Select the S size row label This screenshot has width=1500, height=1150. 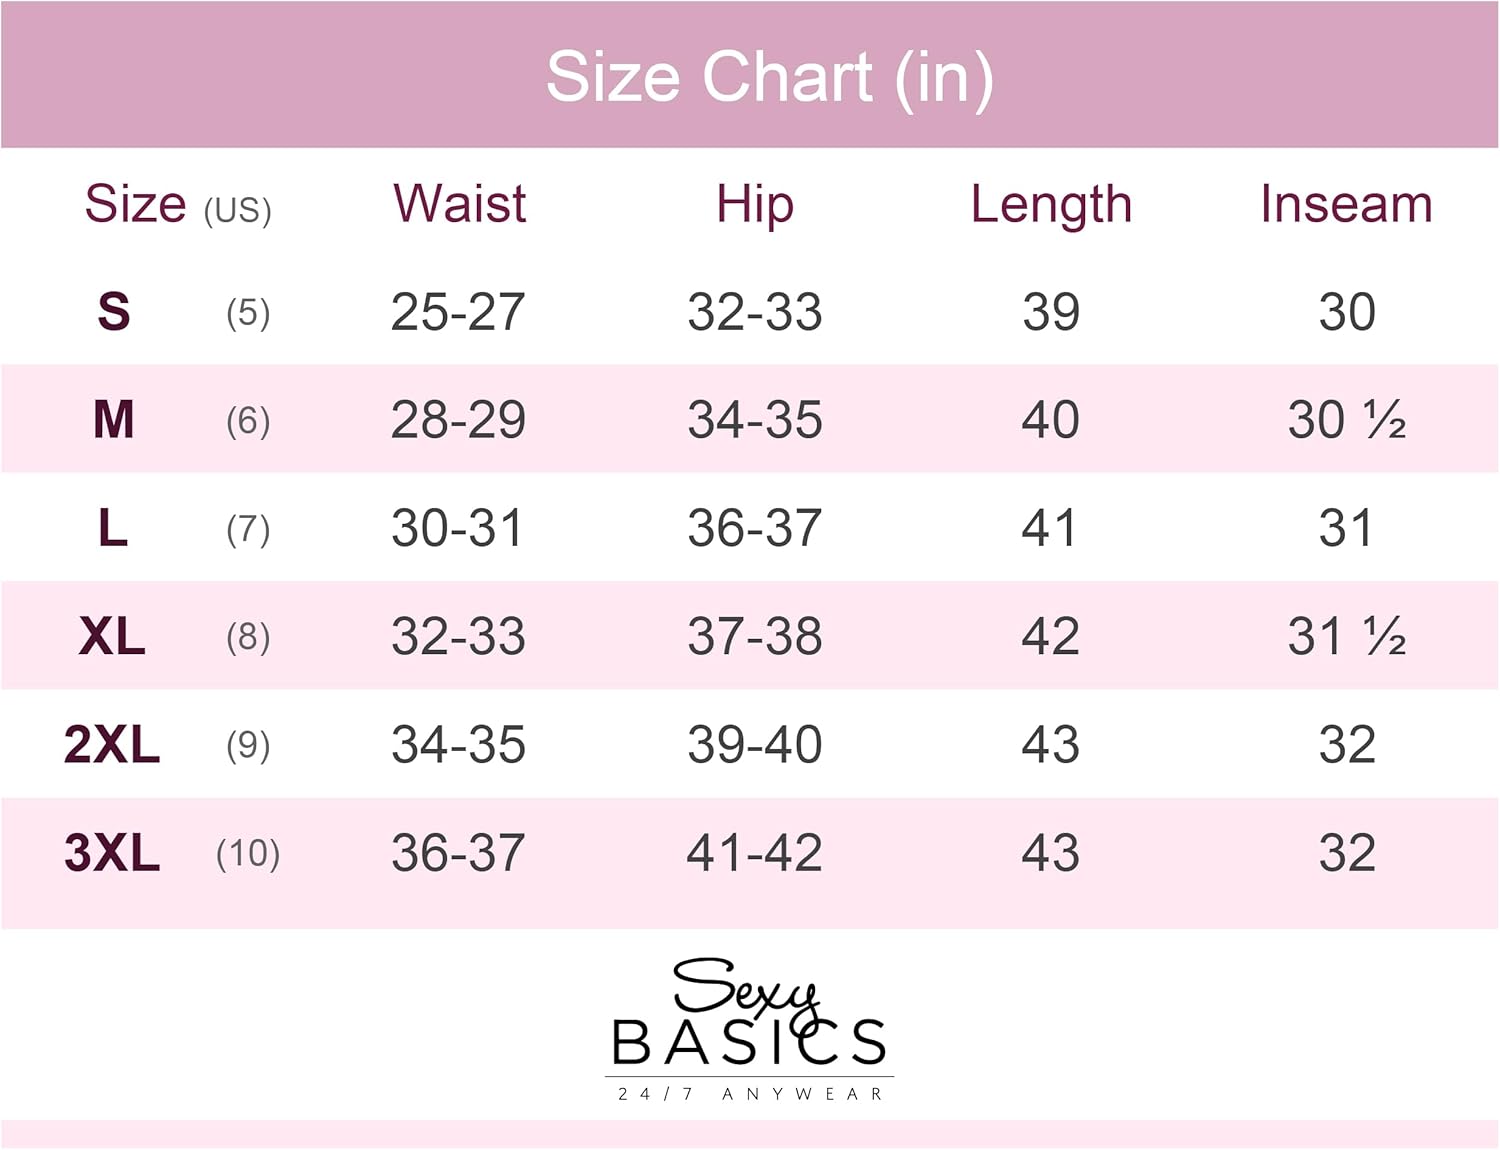tap(114, 312)
